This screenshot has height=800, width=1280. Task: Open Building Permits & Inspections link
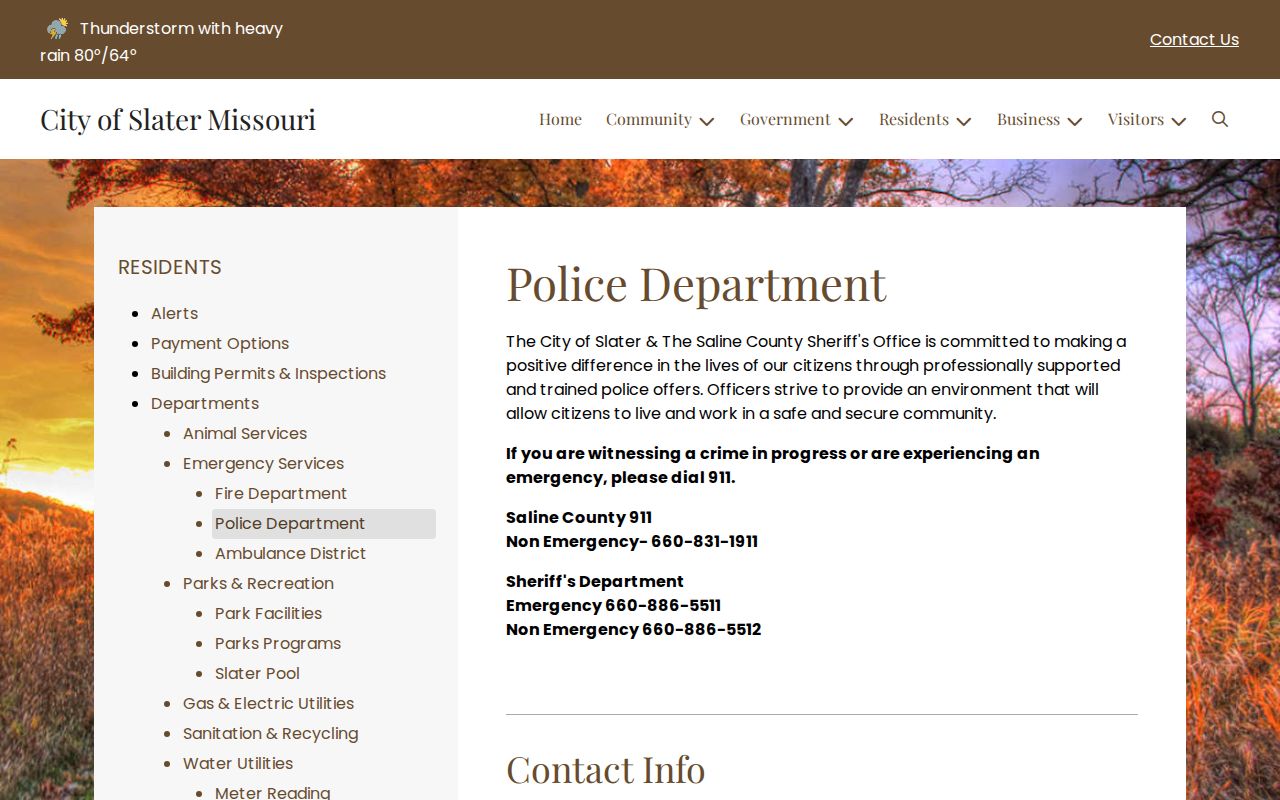click(268, 373)
